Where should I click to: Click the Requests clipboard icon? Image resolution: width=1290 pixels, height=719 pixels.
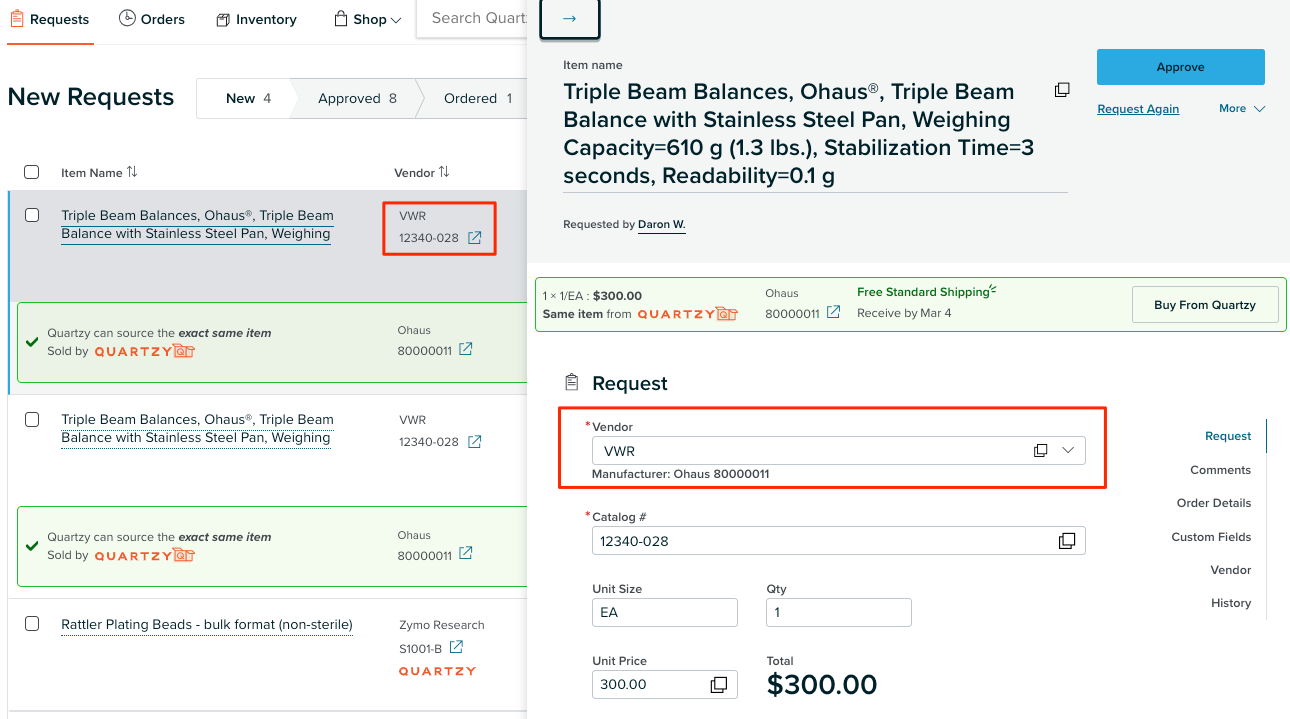pyautogui.click(x=17, y=19)
